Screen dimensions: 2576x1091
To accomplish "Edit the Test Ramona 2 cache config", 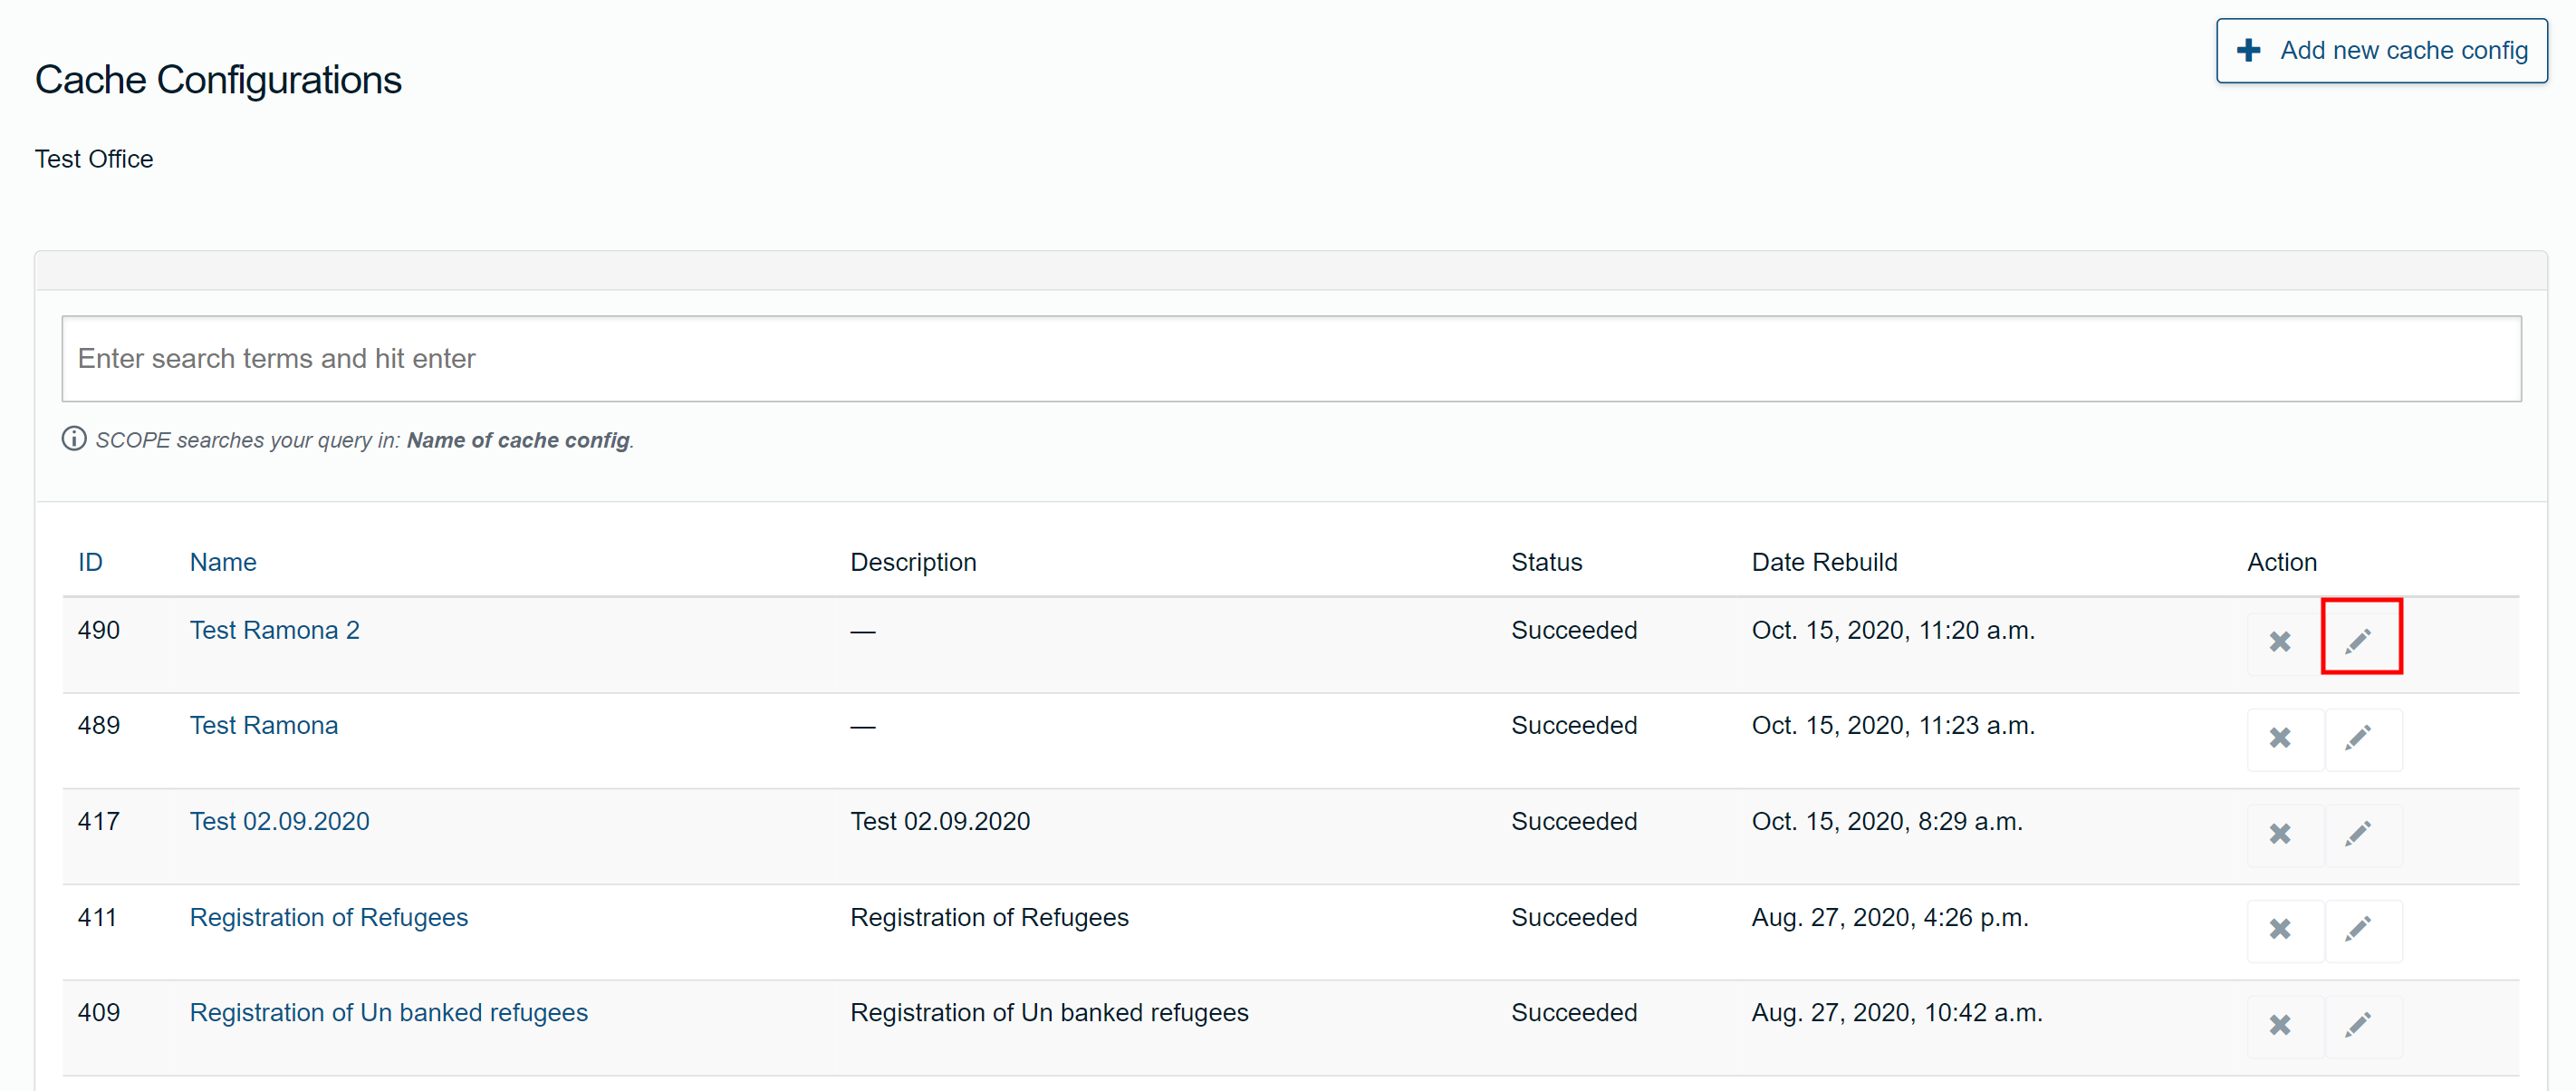I will [2360, 637].
